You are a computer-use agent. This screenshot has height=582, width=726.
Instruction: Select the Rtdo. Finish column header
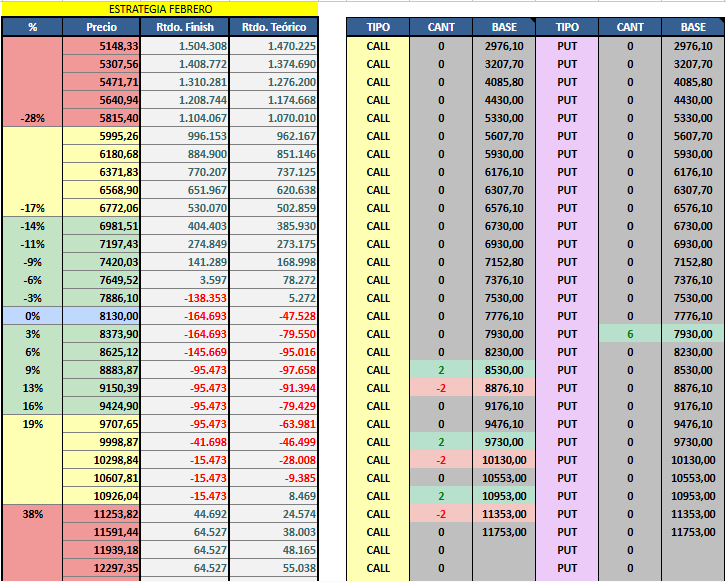pos(185,27)
